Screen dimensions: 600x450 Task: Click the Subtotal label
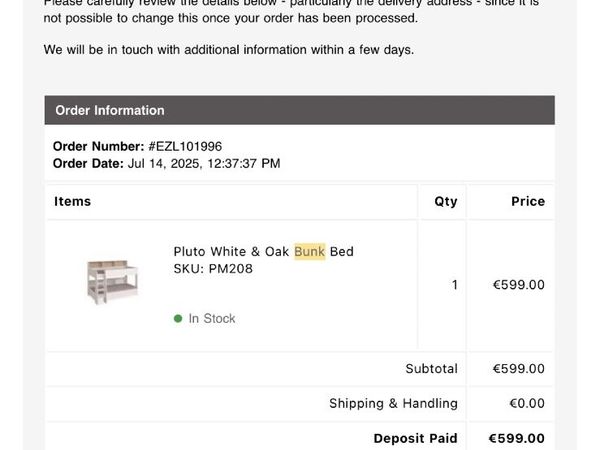[x=431, y=368]
